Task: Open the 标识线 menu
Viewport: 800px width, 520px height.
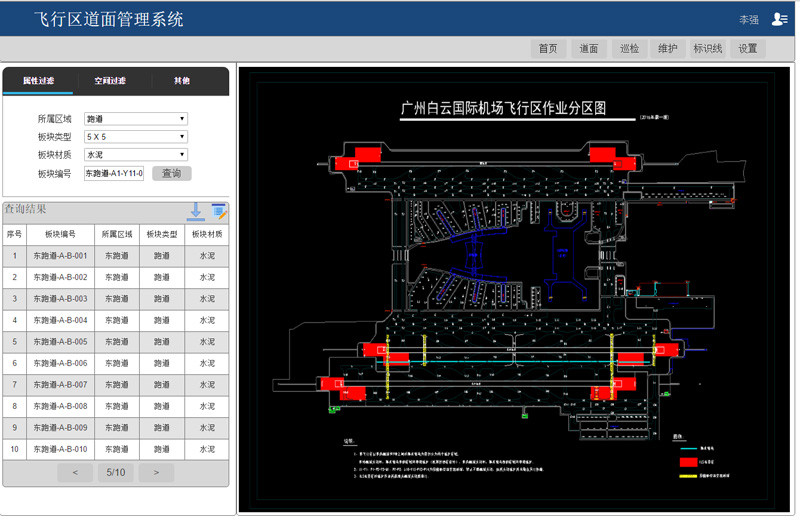Action: pyautogui.click(x=707, y=48)
